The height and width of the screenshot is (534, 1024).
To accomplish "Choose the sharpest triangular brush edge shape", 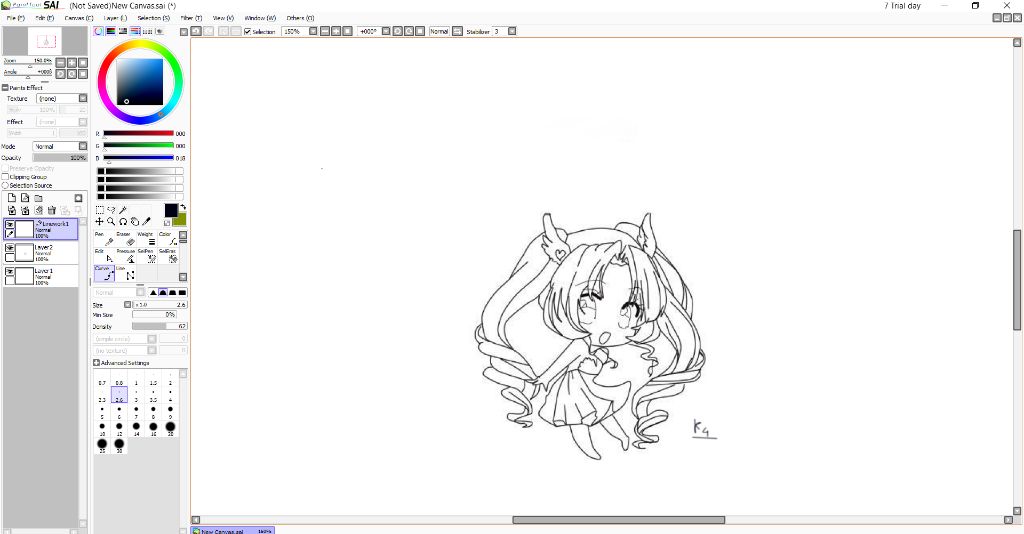I will tap(153, 292).
